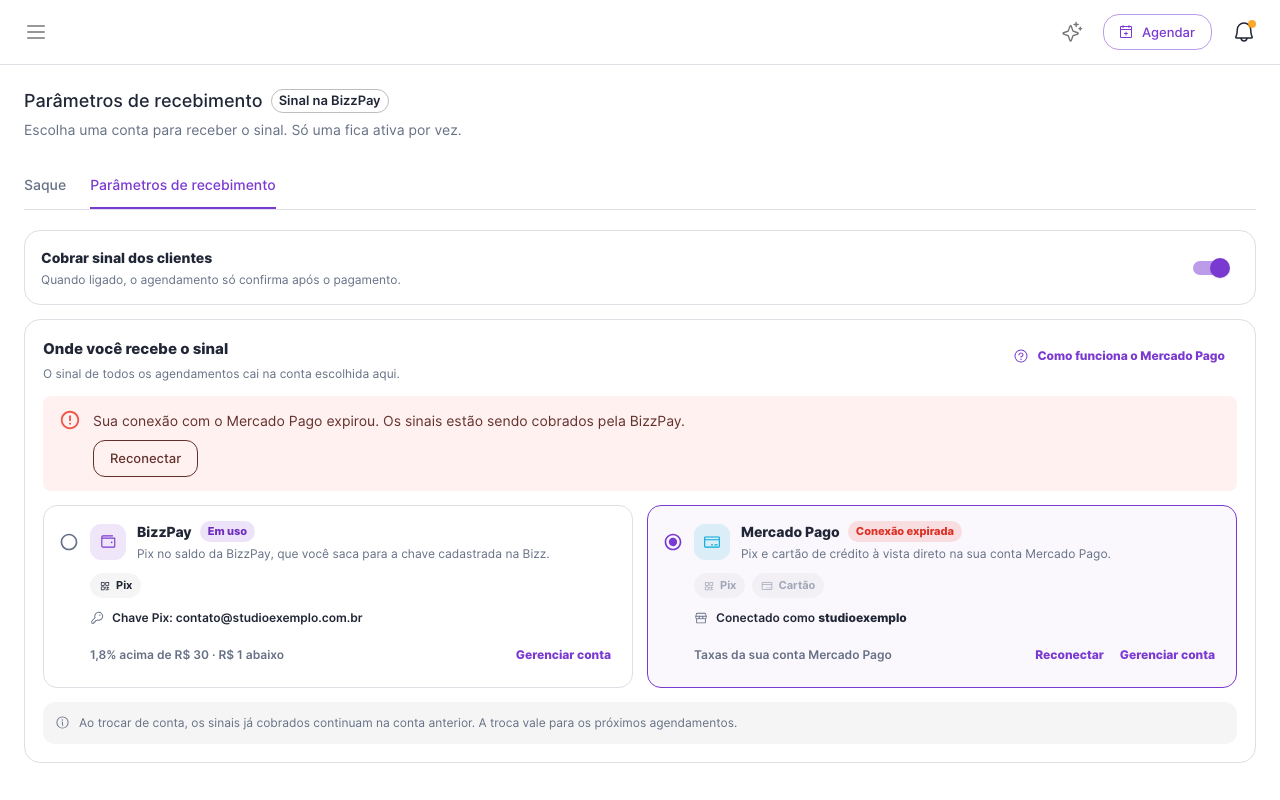Screen dimensions: 1280x800
Task: Click Reconectar button in the alert banner
Action: pyautogui.click(x=145, y=458)
